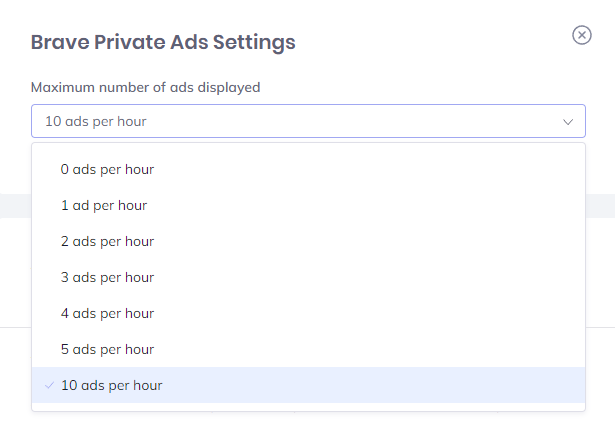Click the chevron arrow in the ads dropdown

(x=568, y=122)
